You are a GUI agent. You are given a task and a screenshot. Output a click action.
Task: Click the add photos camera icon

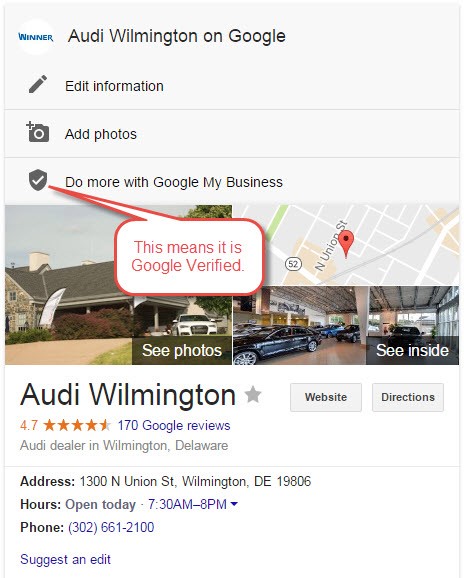[x=38, y=132]
